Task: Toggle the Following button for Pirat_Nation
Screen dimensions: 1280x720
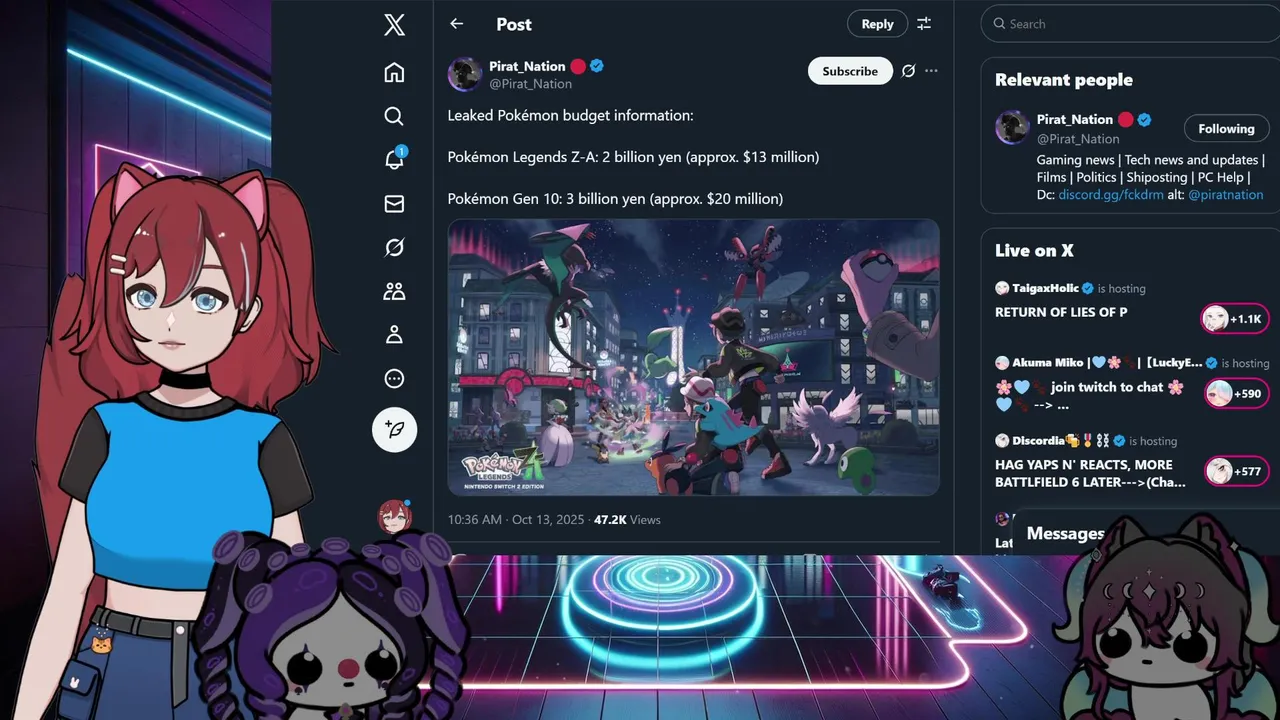Action: click(x=1226, y=129)
